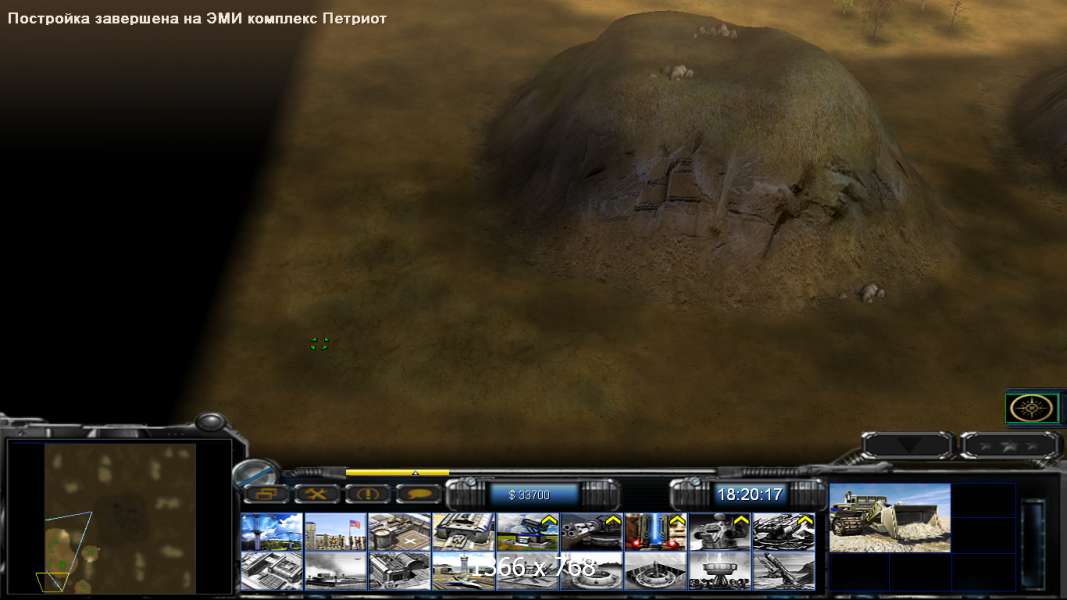Click the grayed circular bunker icon
Screen dimensions: 1067x600
pyautogui.click(x=591, y=570)
